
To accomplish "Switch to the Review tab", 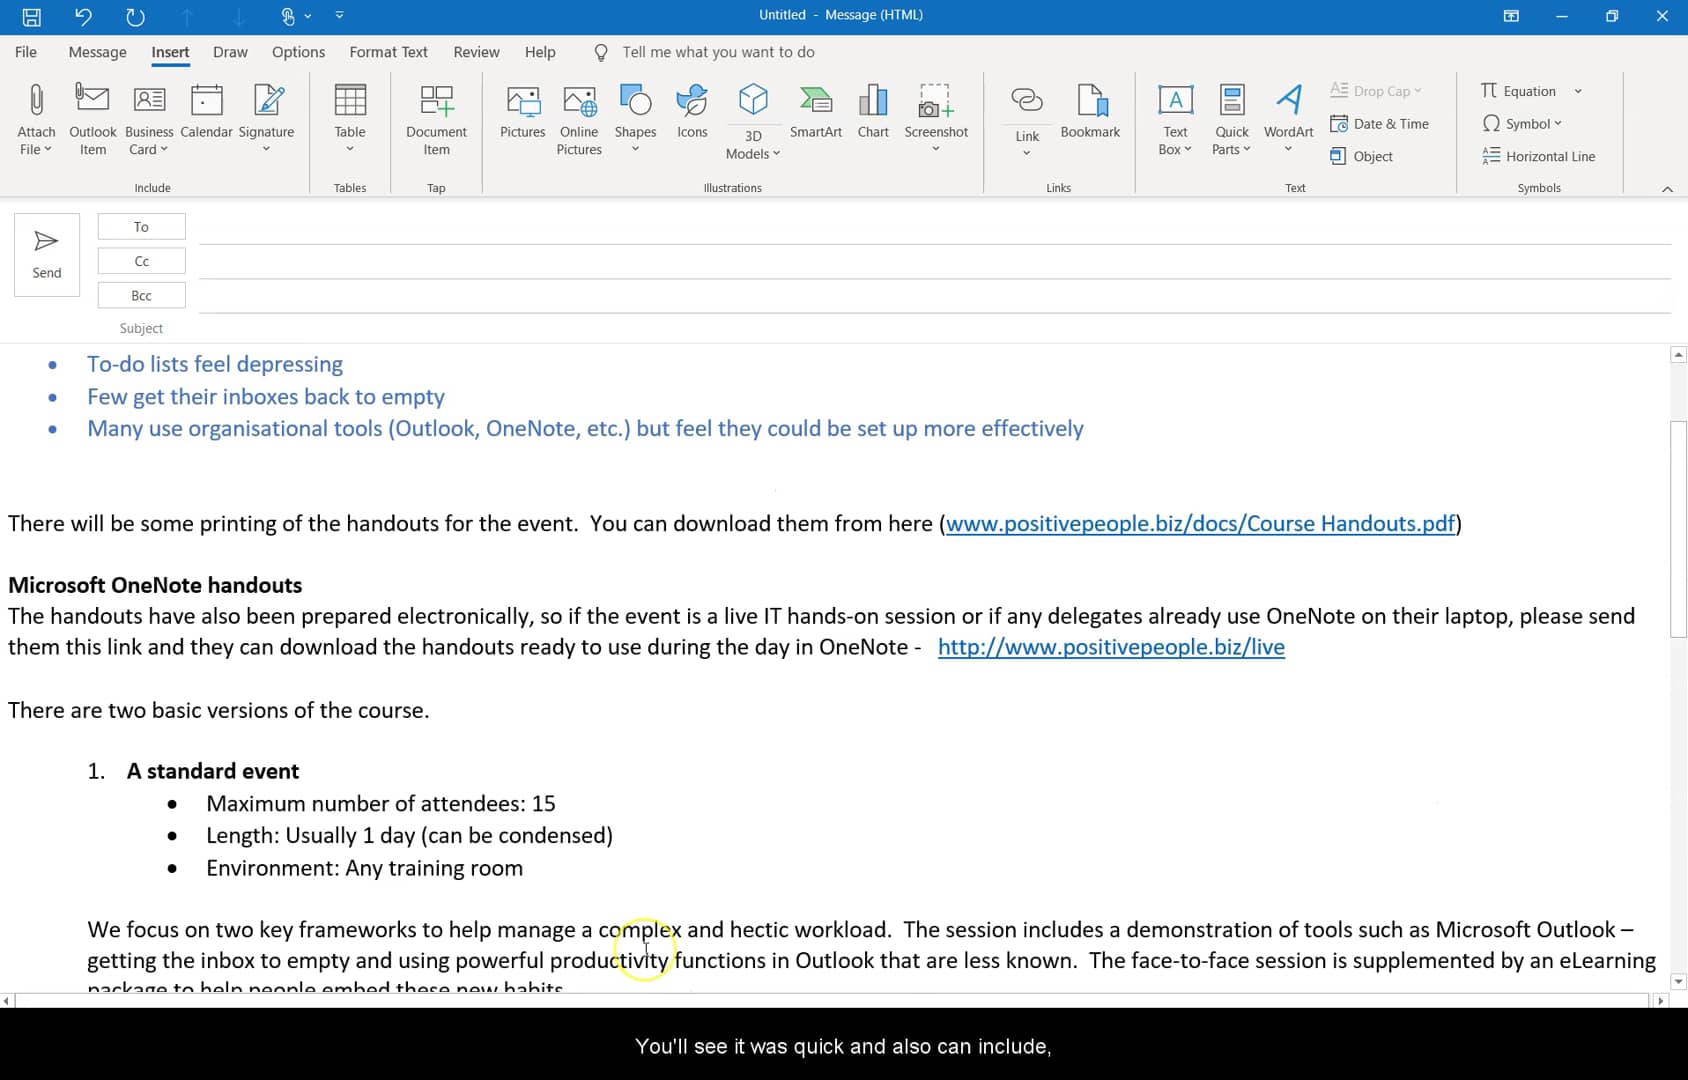I will 476,52.
